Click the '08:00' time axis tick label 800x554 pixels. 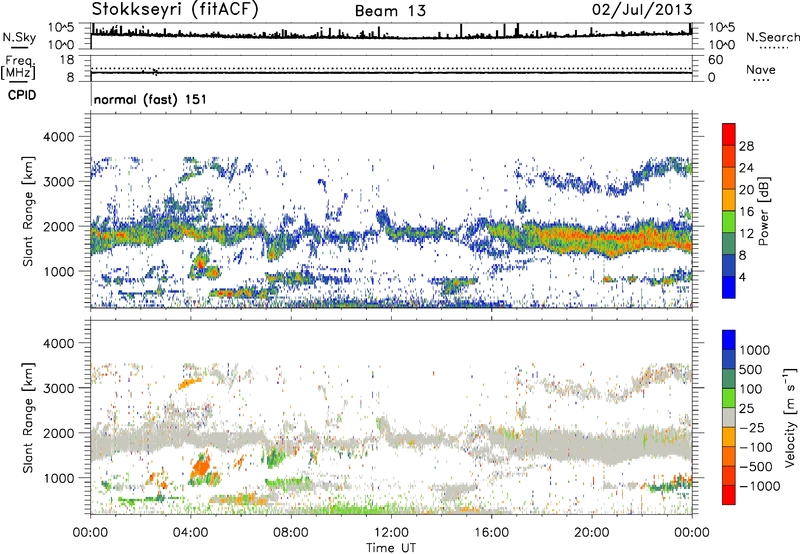(290, 533)
